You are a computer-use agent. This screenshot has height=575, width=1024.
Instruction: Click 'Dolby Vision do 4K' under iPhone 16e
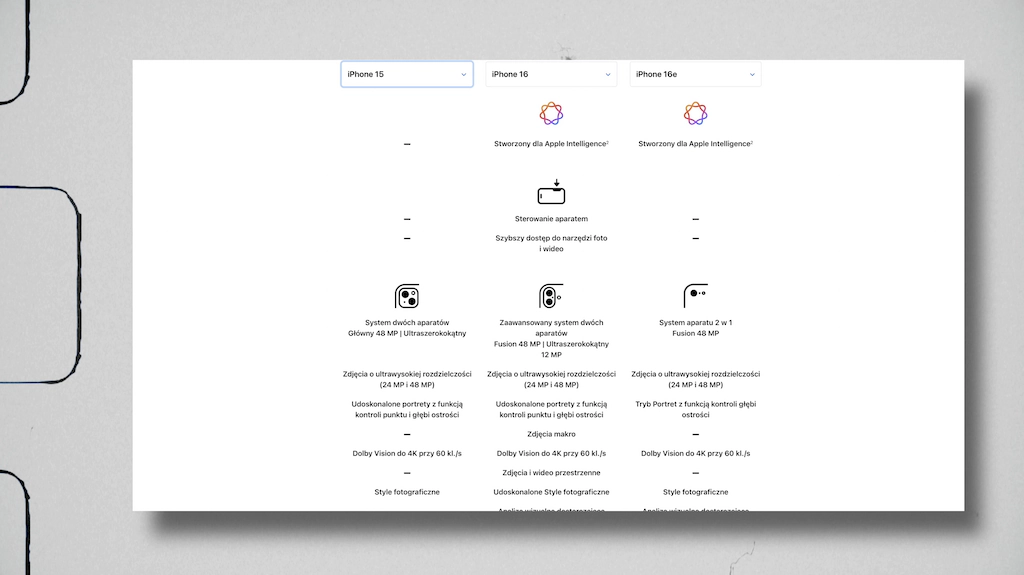696,453
